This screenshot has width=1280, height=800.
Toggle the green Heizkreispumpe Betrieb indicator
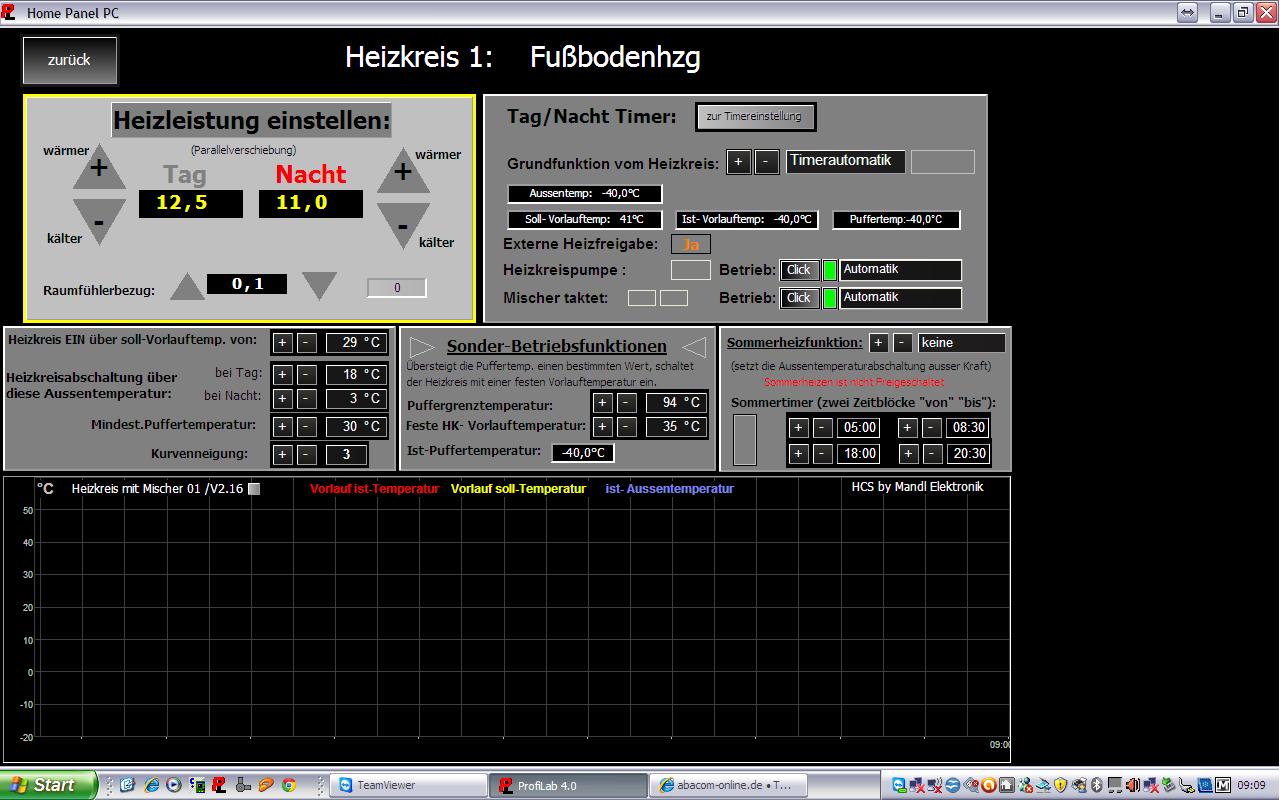tap(829, 270)
